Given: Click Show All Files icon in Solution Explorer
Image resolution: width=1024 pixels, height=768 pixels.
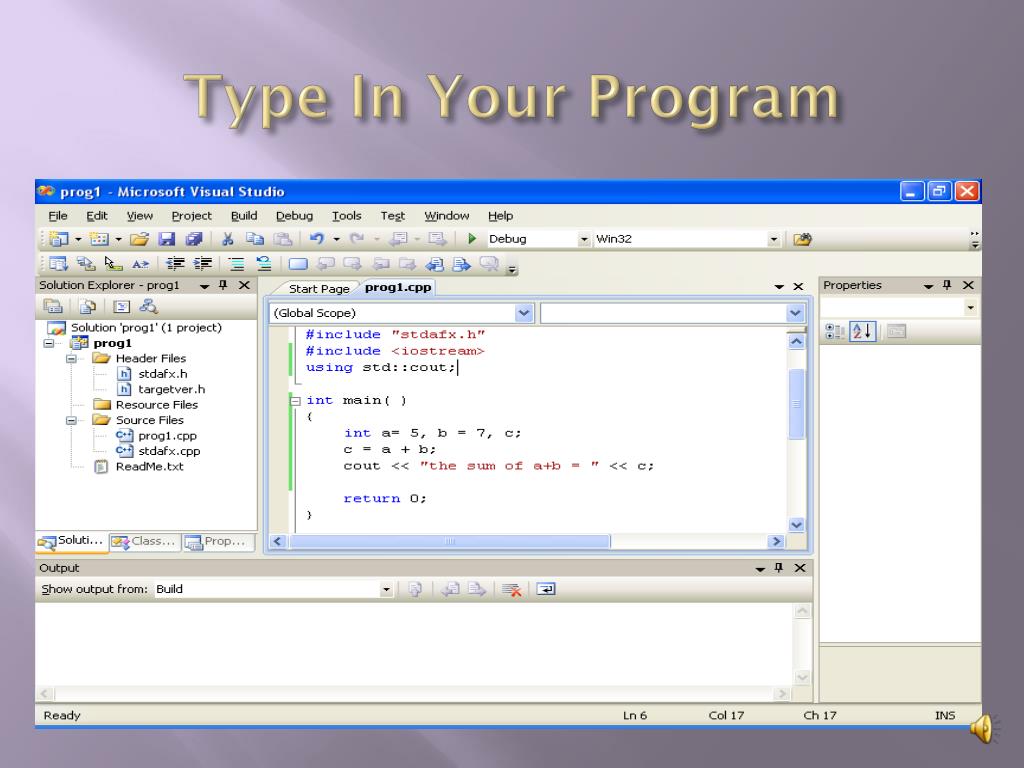Looking at the screenshot, I should (x=88, y=306).
